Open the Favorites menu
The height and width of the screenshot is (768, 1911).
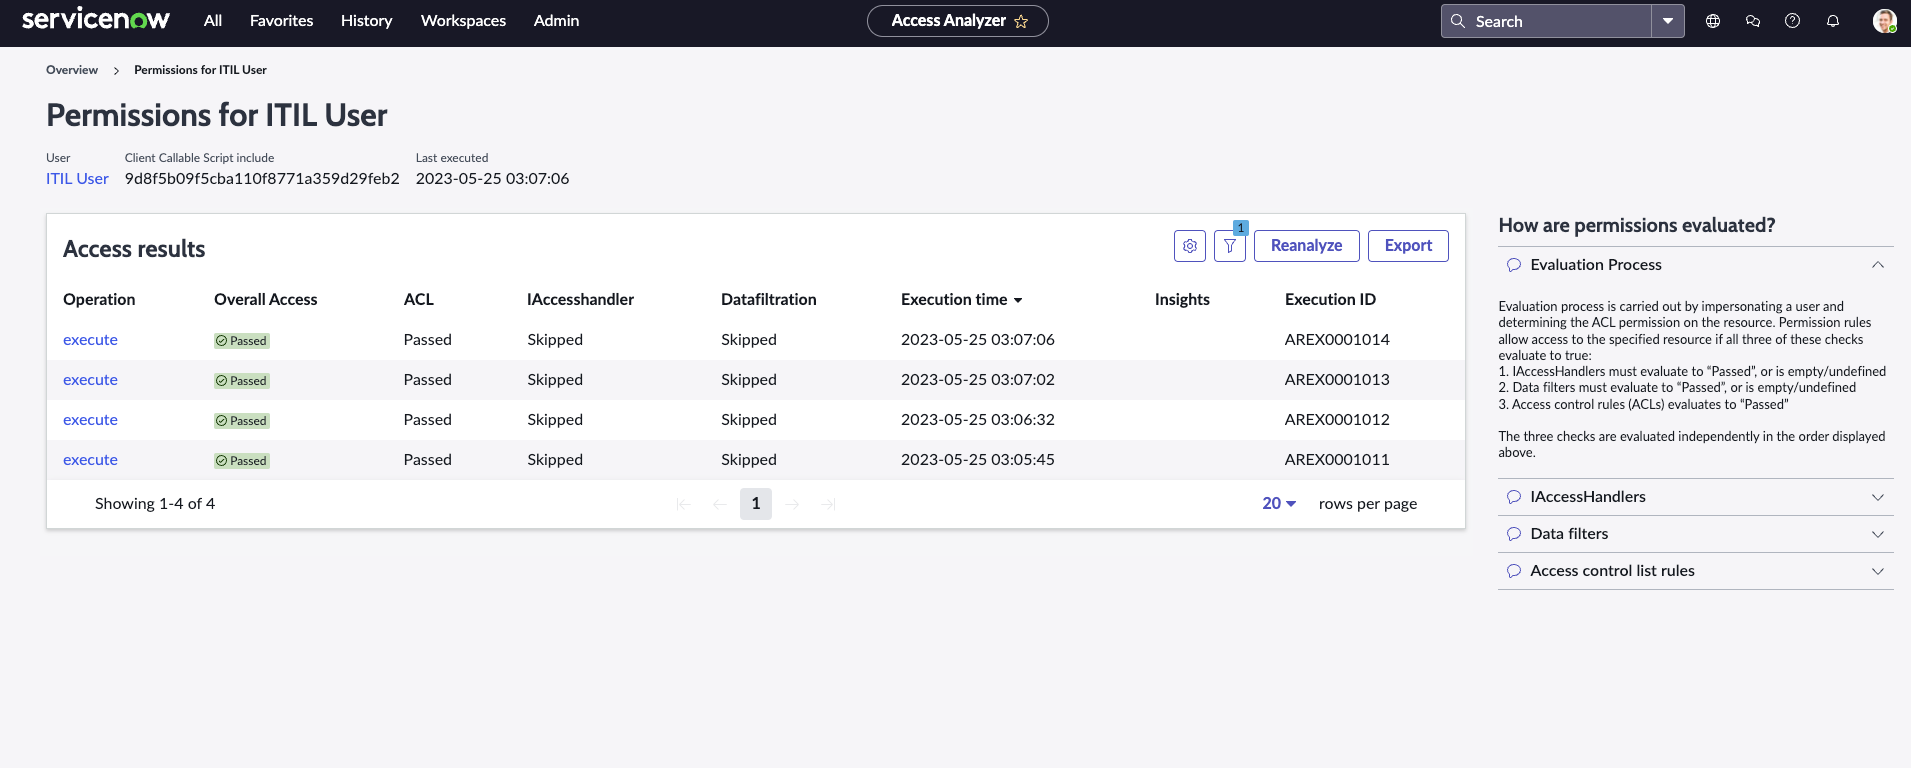(281, 21)
